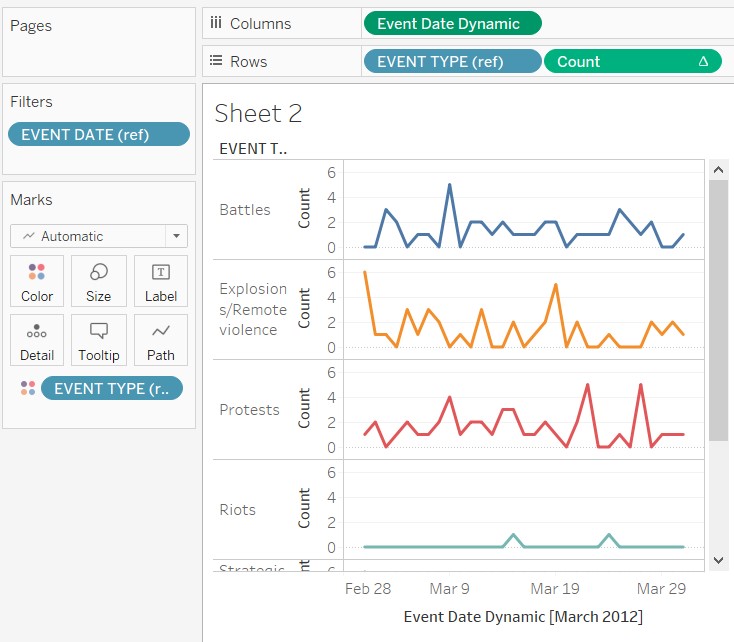
Task: Select the Battles row header
Action: [245, 210]
